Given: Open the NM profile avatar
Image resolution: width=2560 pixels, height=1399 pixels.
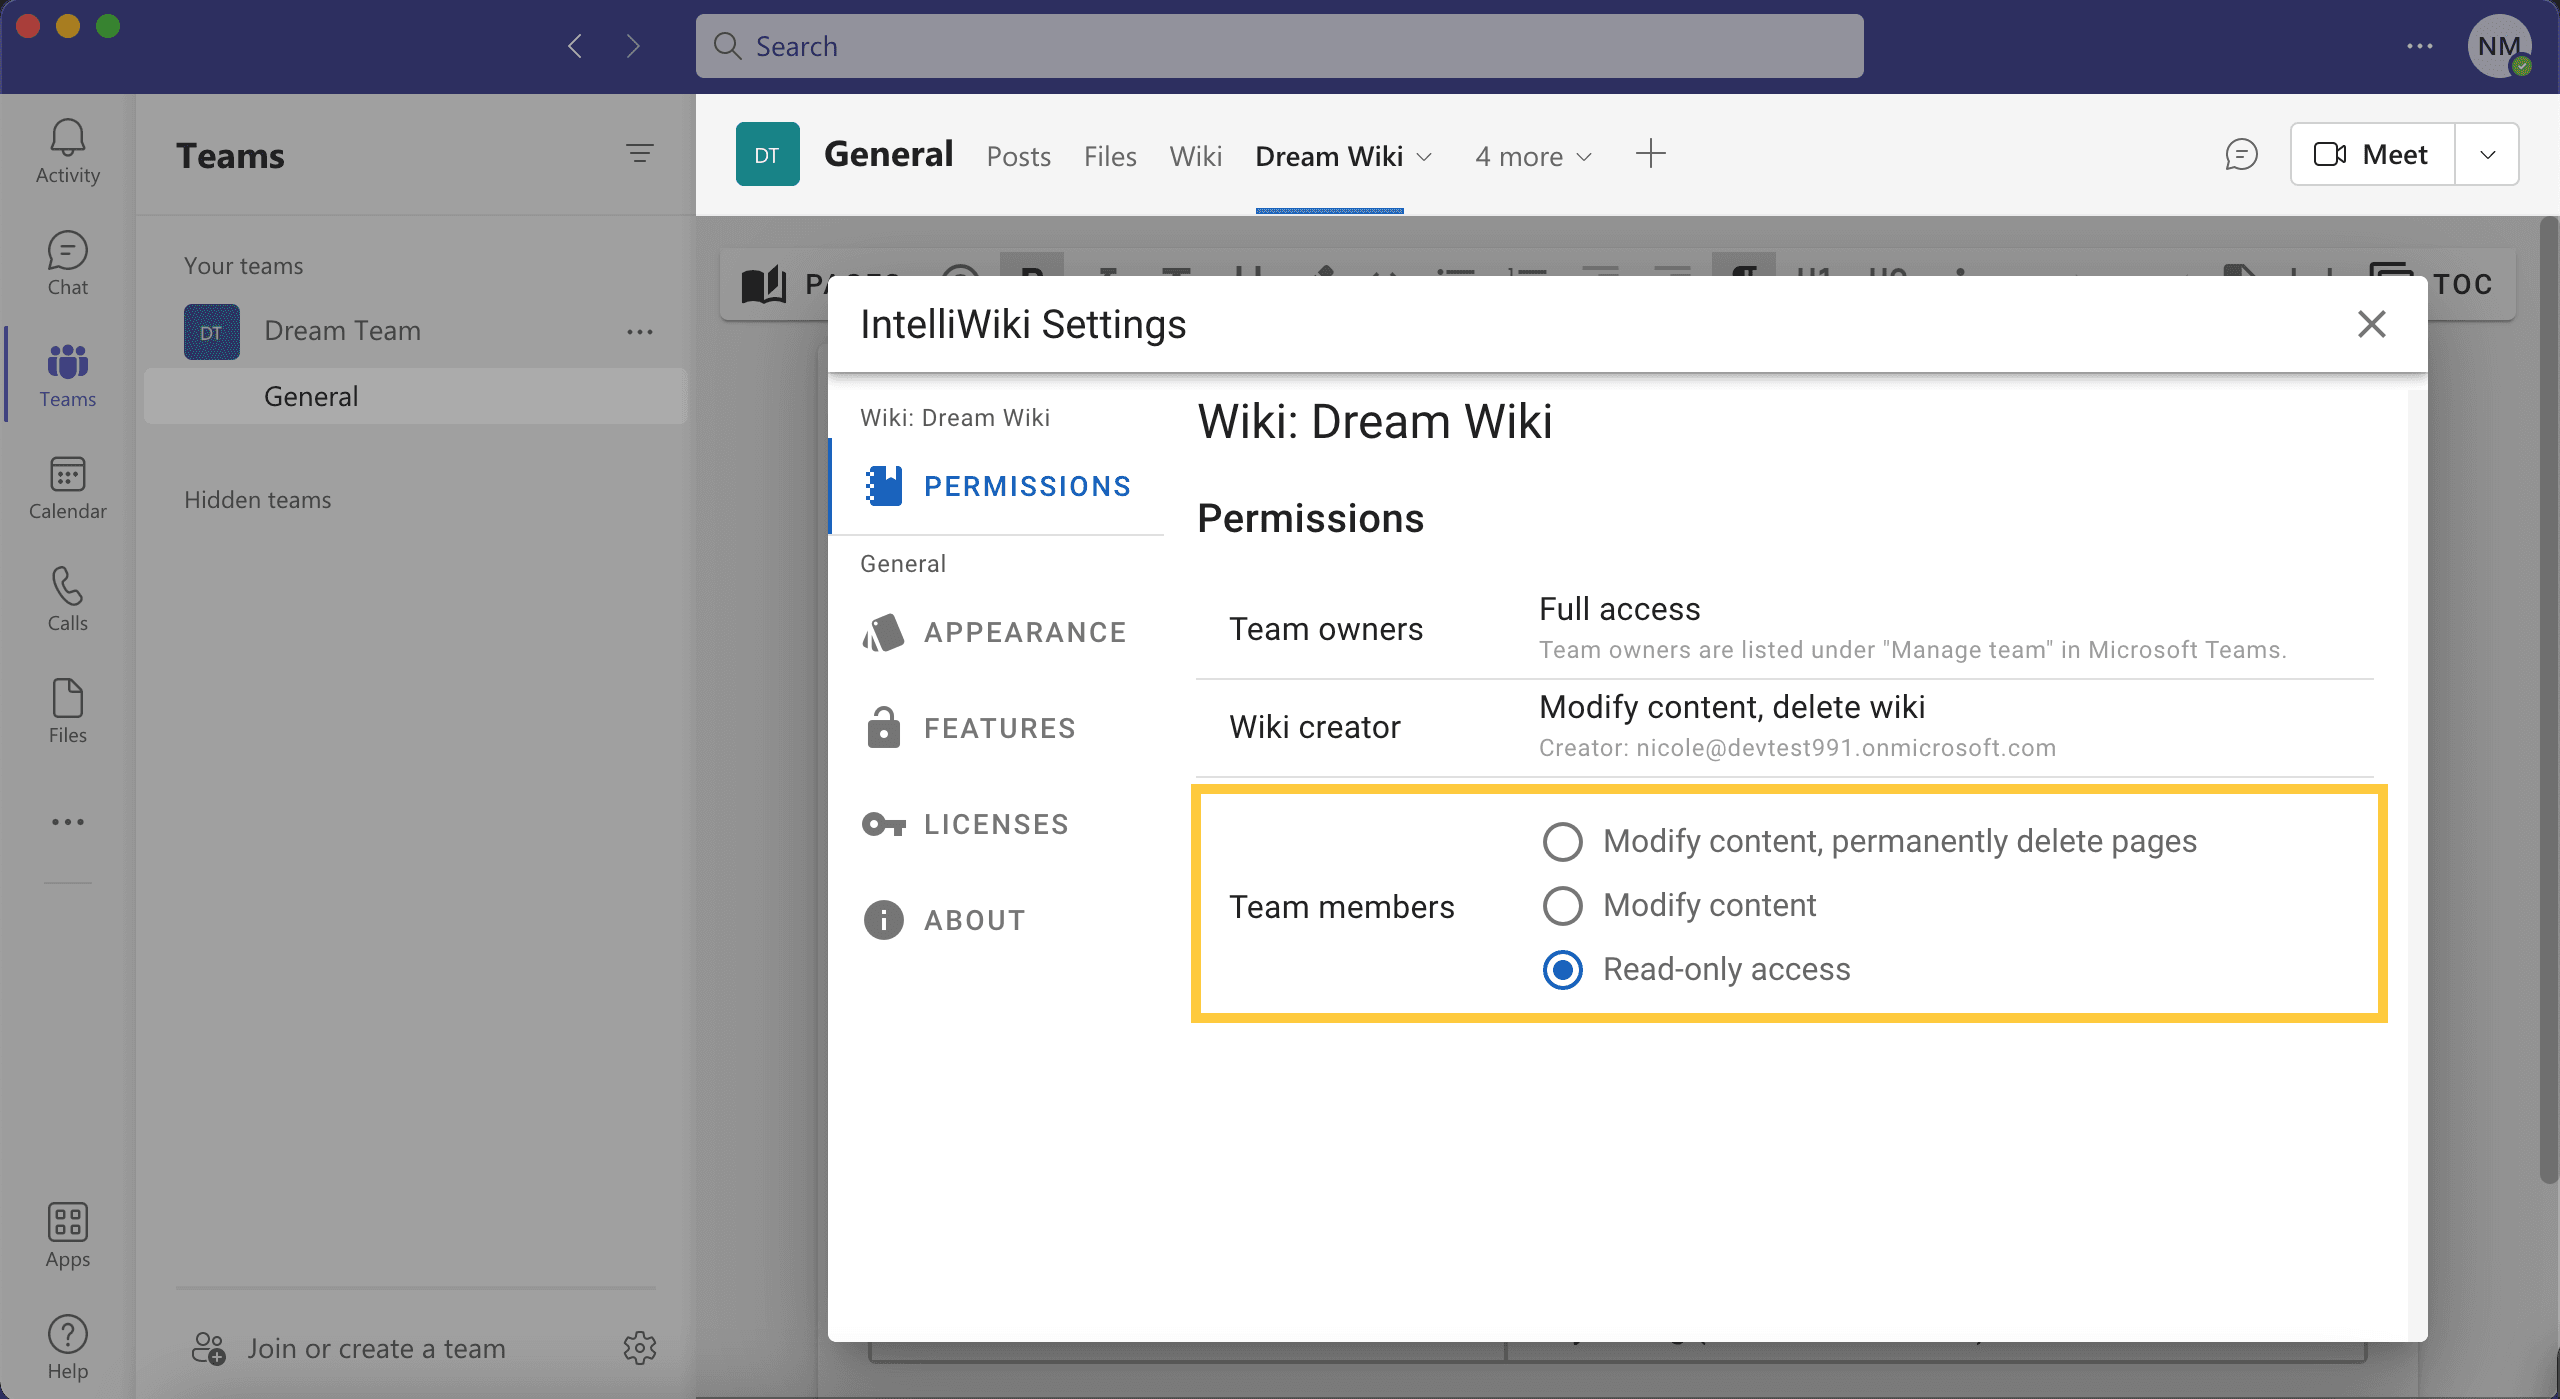Looking at the screenshot, I should (2500, 46).
